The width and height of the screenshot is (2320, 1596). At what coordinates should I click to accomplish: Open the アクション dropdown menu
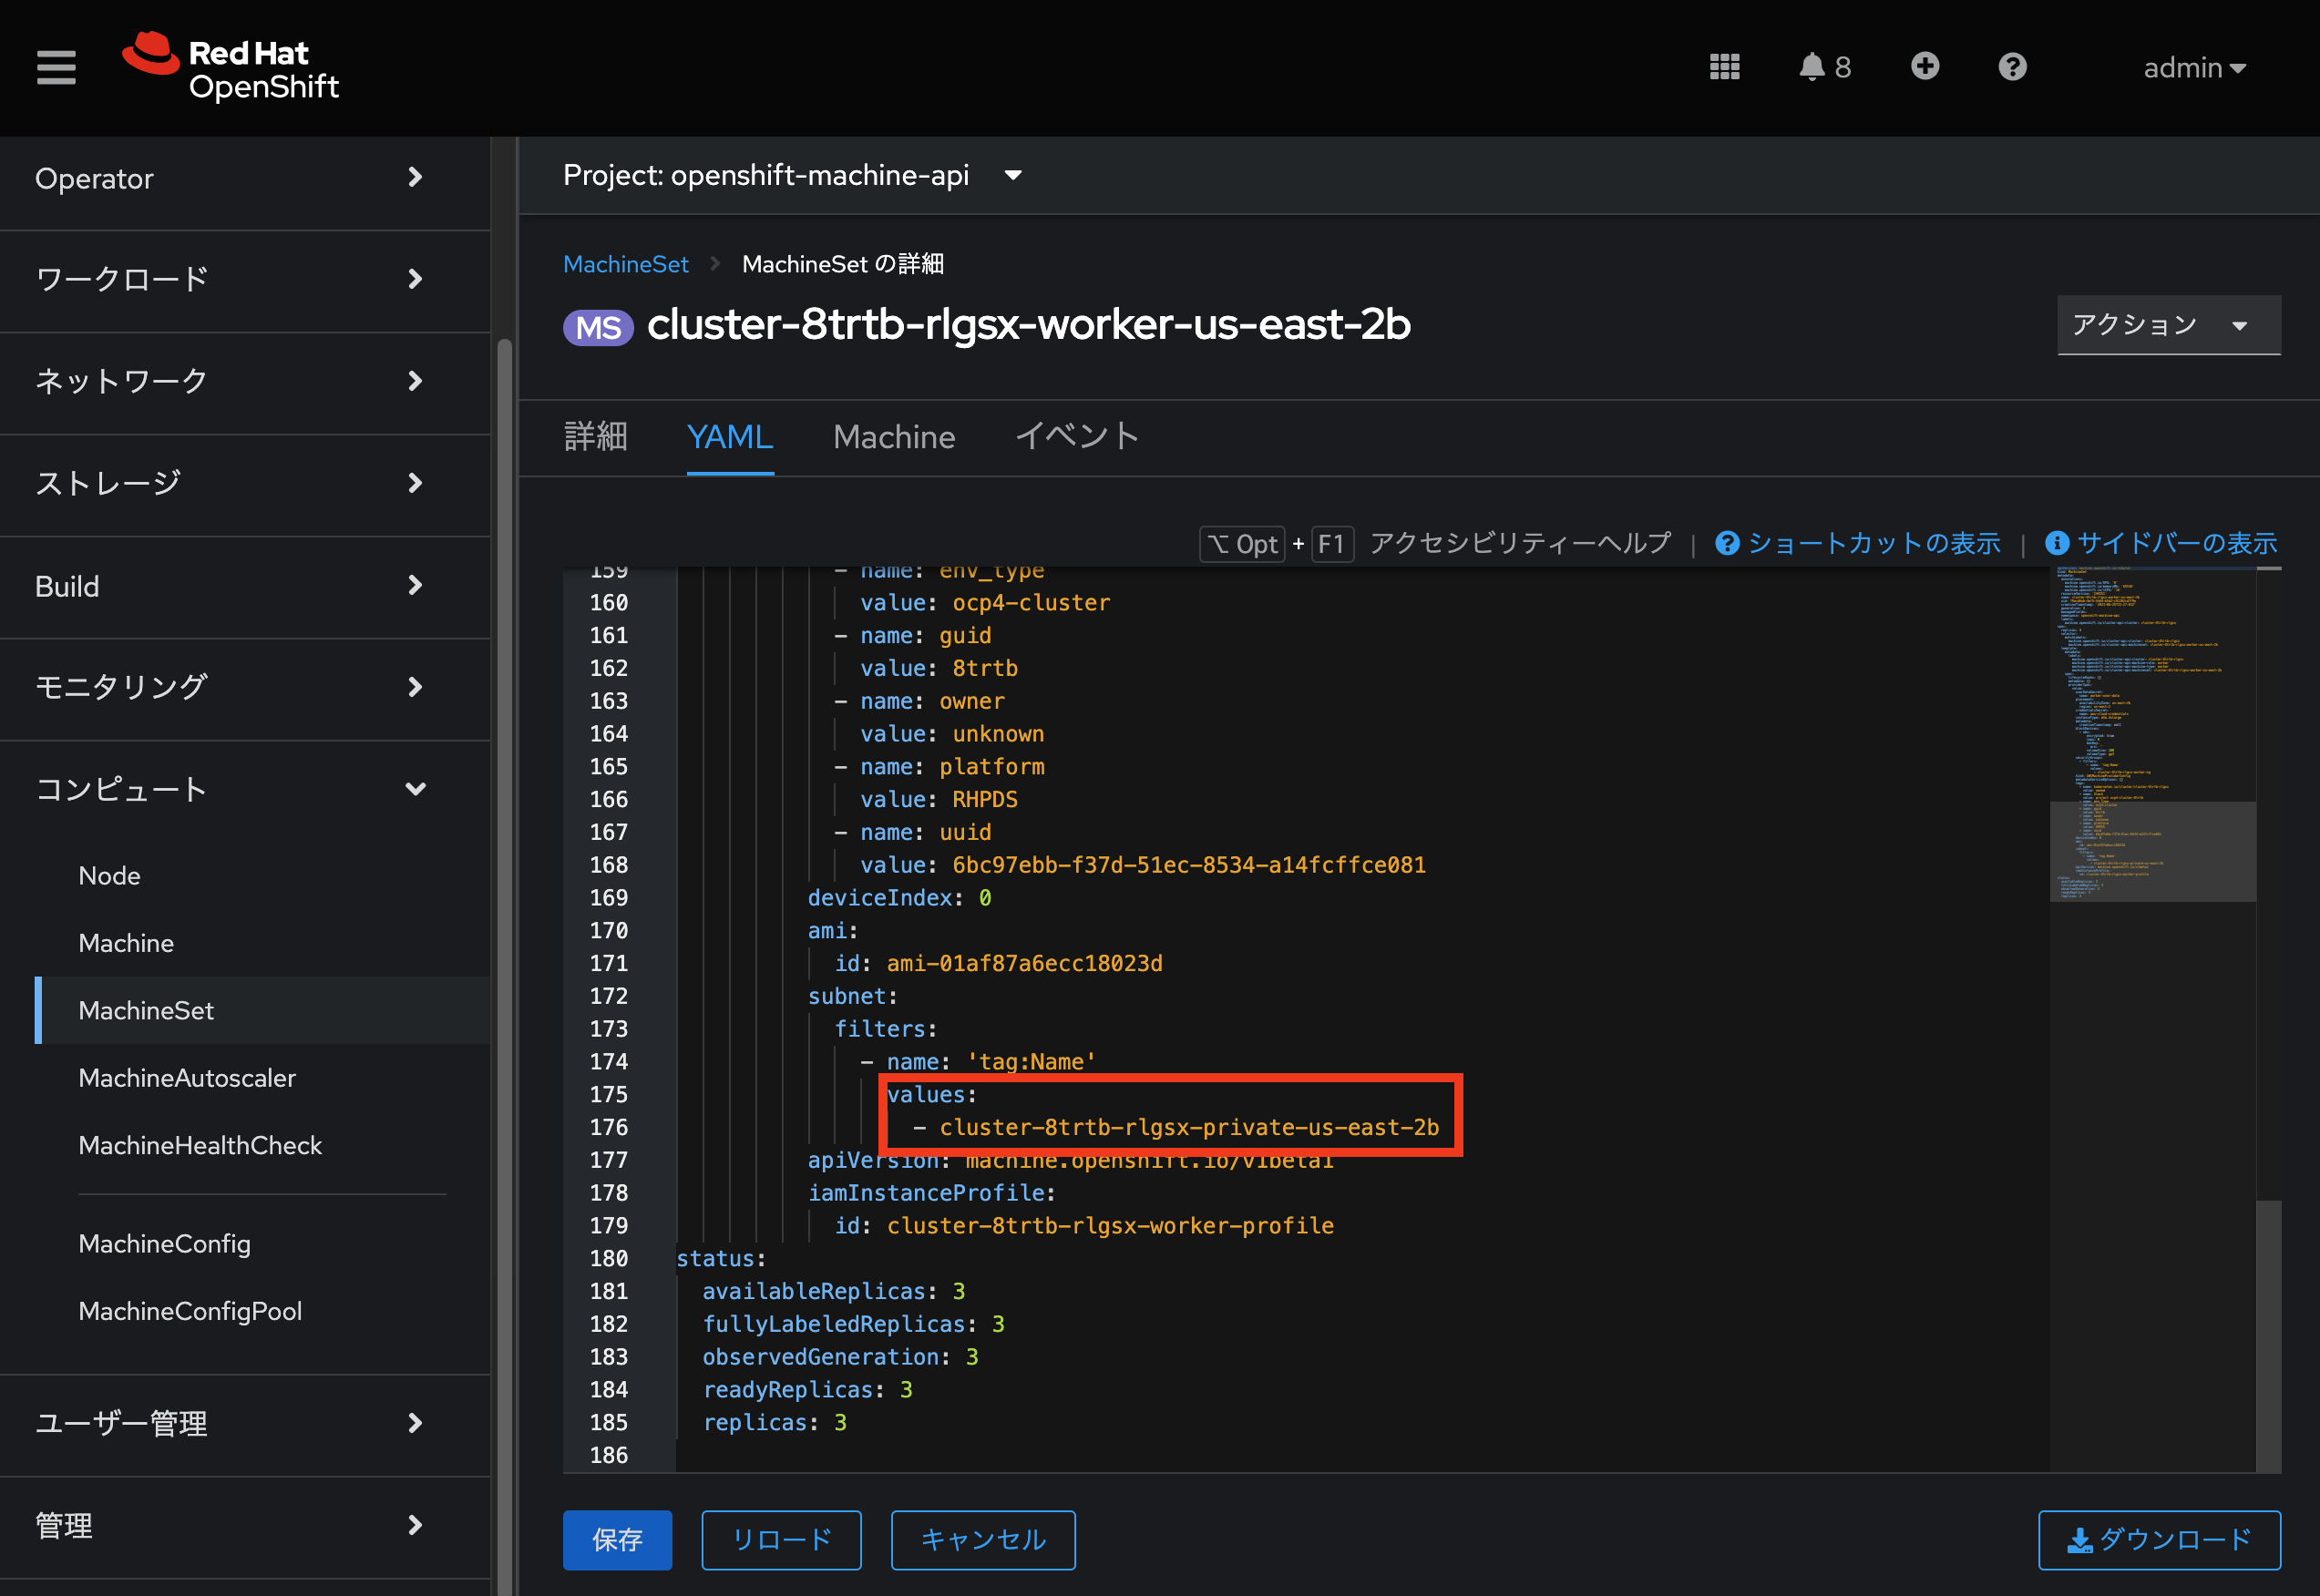click(x=2168, y=325)
